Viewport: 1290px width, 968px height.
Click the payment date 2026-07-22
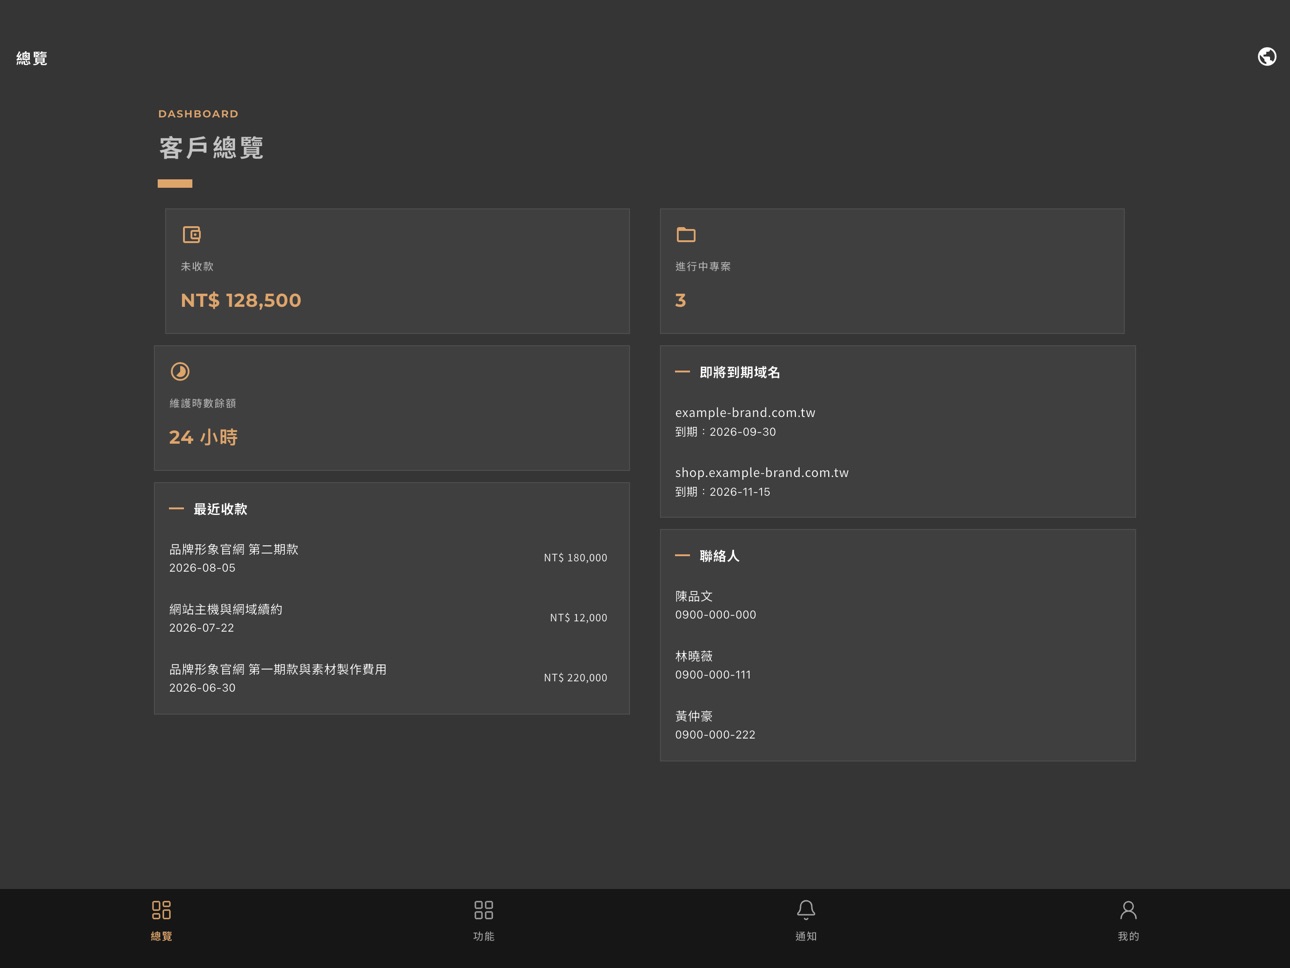tap(201, 628)
